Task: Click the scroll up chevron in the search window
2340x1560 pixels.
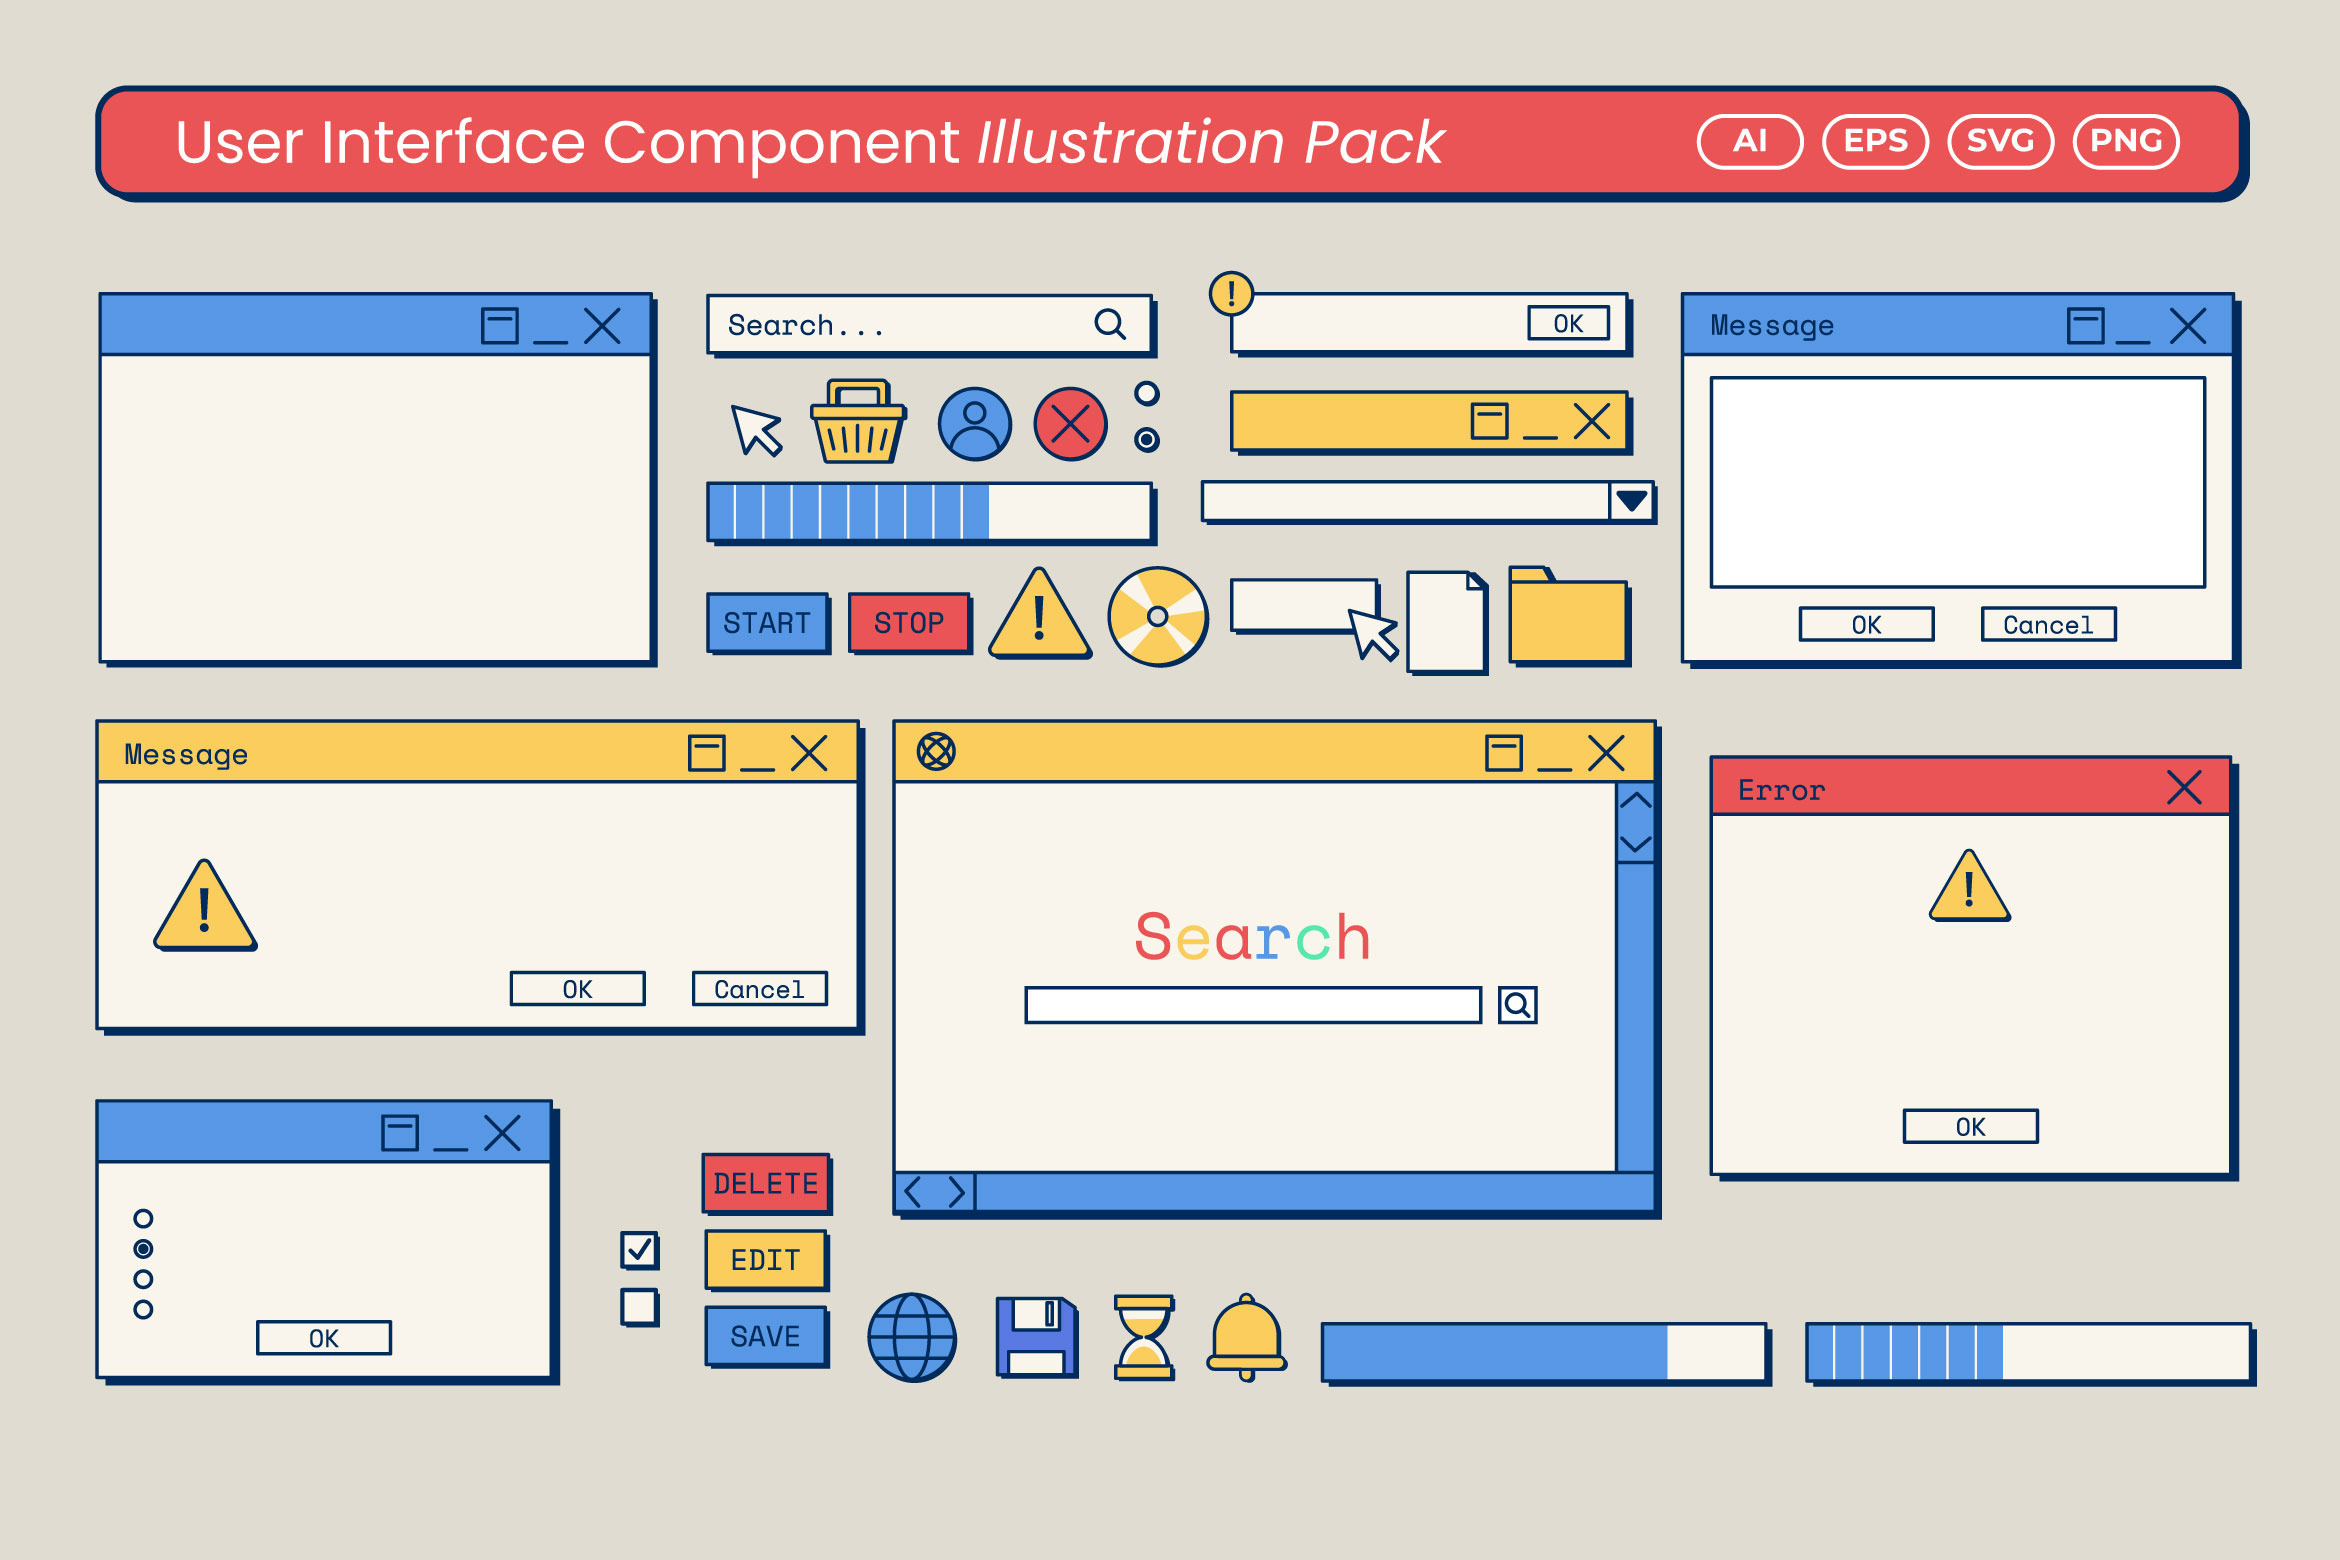Action: point(1635,801)
